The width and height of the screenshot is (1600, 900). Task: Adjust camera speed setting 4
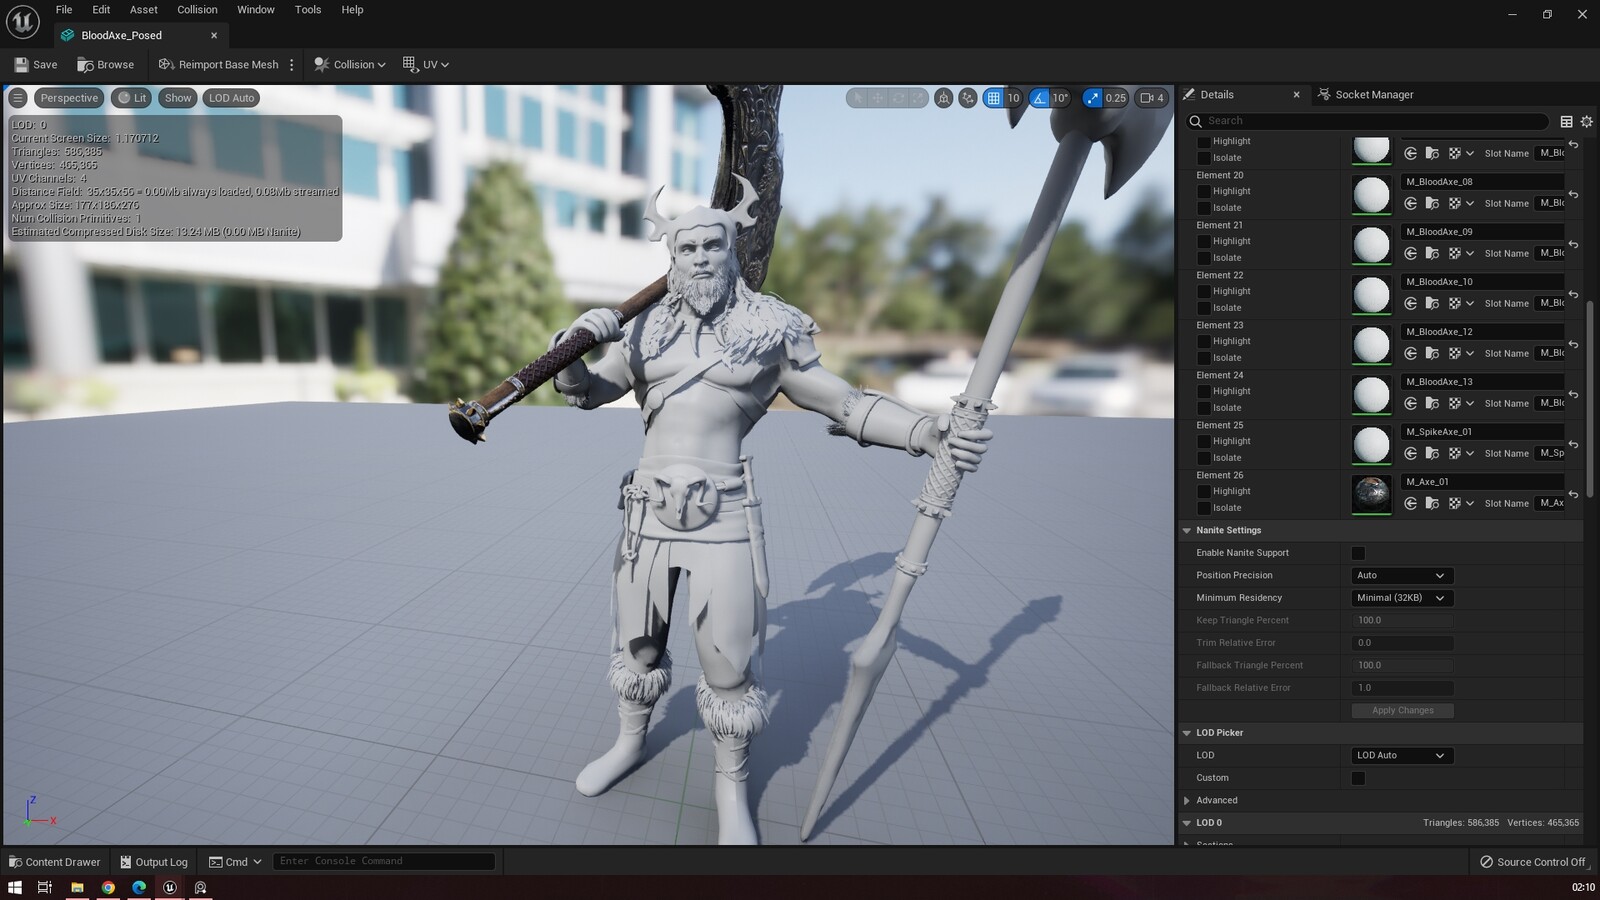[x=1152, y=98]
